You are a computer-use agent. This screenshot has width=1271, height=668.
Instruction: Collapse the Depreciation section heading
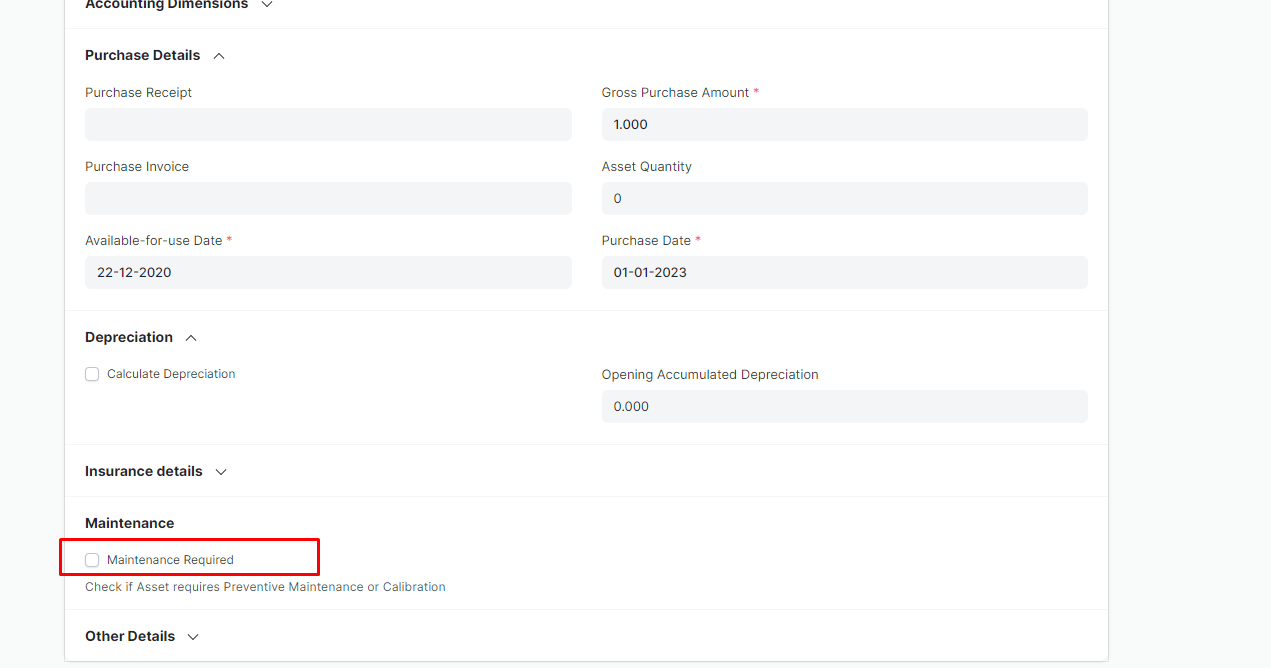tap(129, 338)
